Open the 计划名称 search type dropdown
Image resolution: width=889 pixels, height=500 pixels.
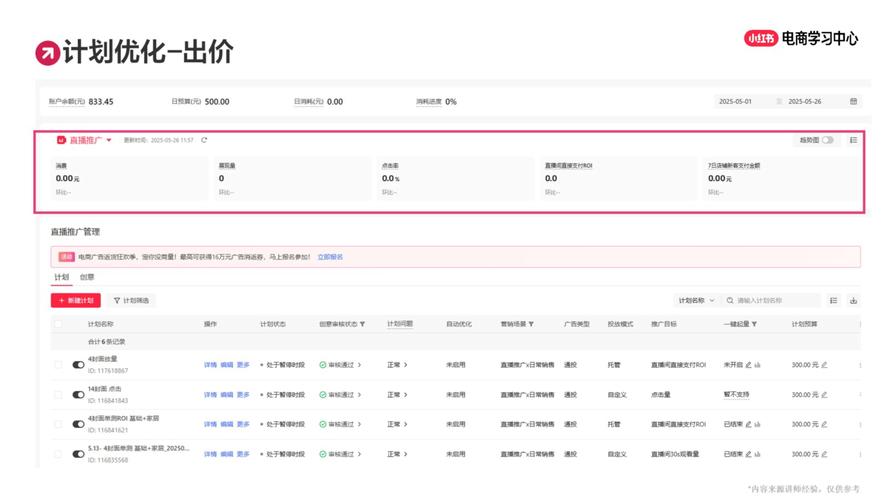[x=697, y=300]
